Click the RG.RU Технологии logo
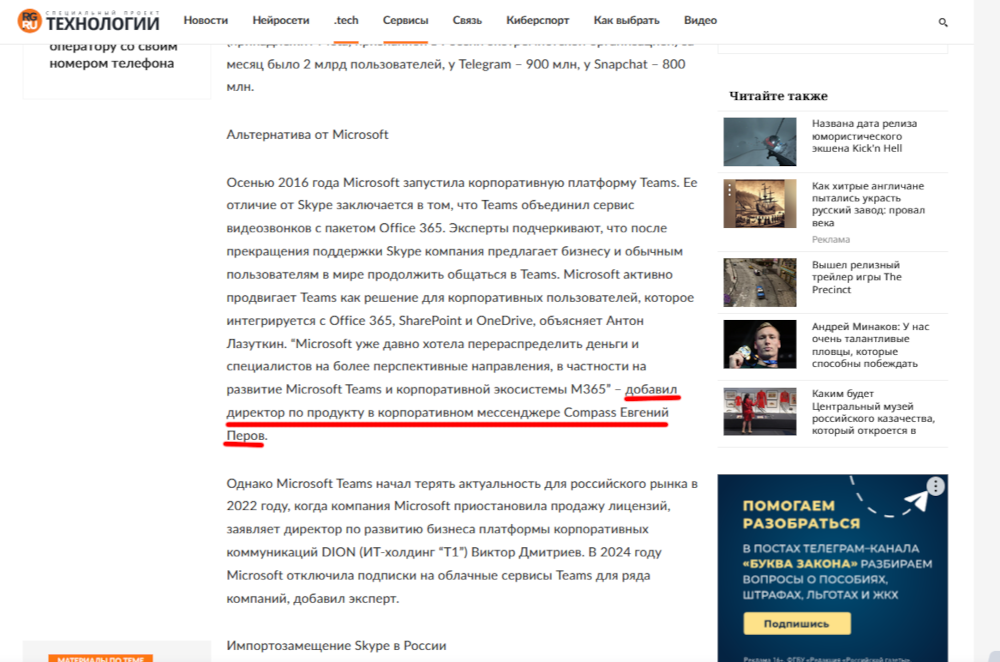The height and width of the screenshot is (662, 1000). click(x=89, y=21)
